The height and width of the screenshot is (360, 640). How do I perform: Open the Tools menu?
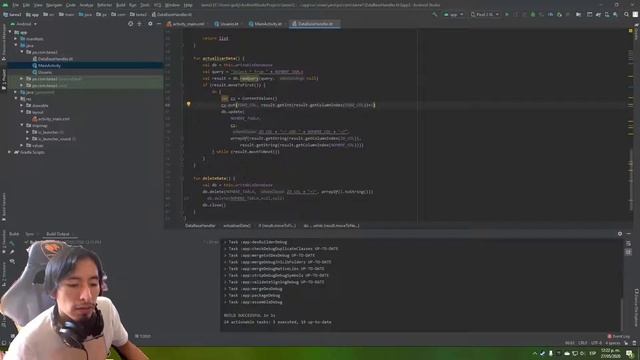[x=145, y=5]
